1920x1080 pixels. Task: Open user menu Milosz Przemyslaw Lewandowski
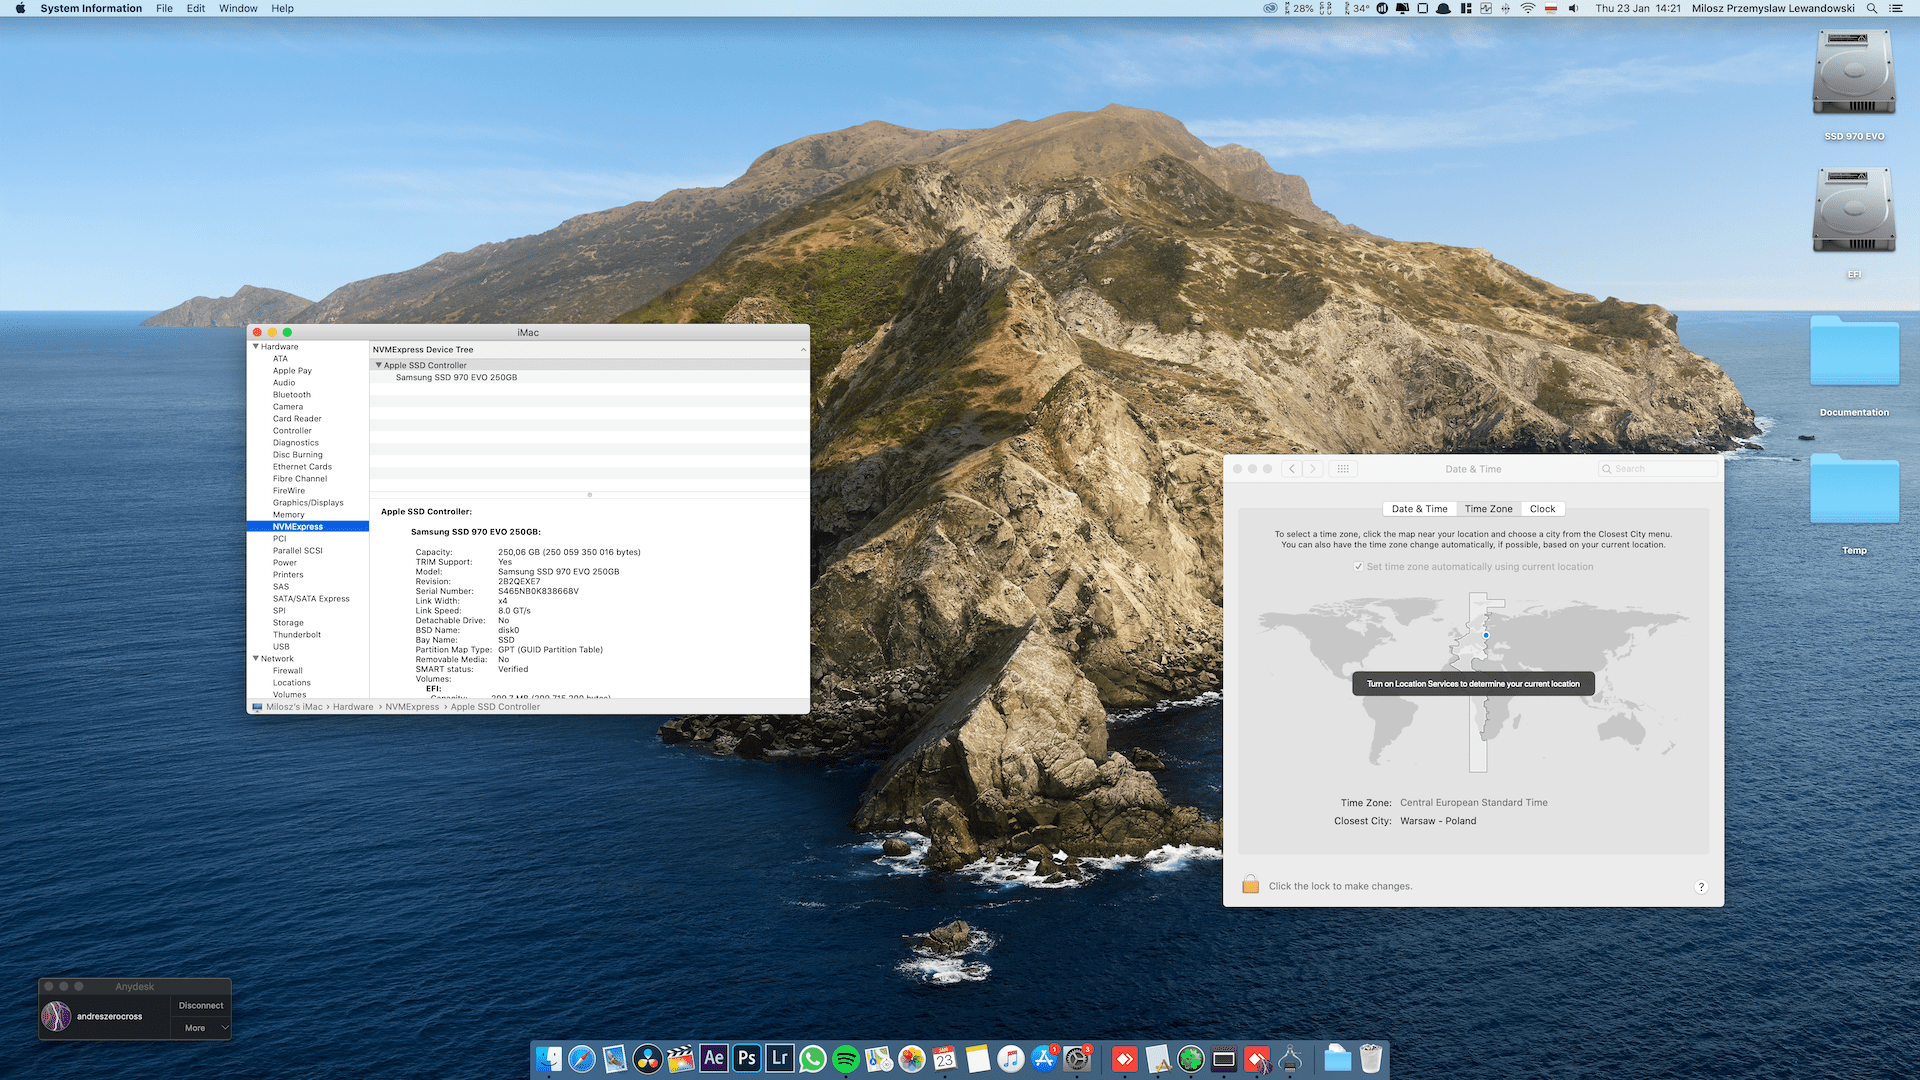(x=1773, y=8)
